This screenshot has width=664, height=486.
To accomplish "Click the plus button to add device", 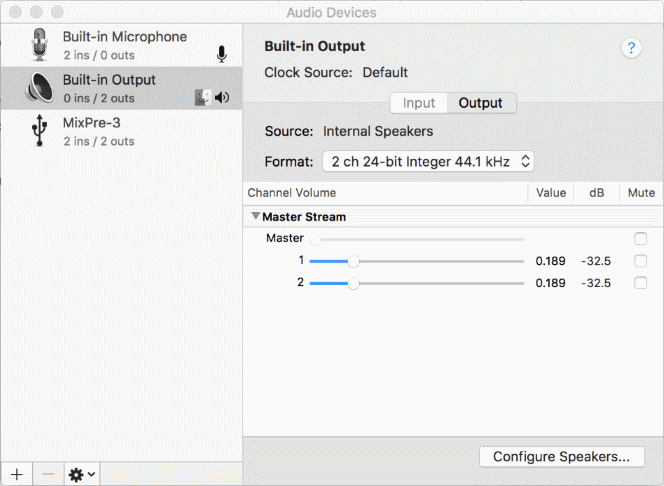I will click(15, 473).
